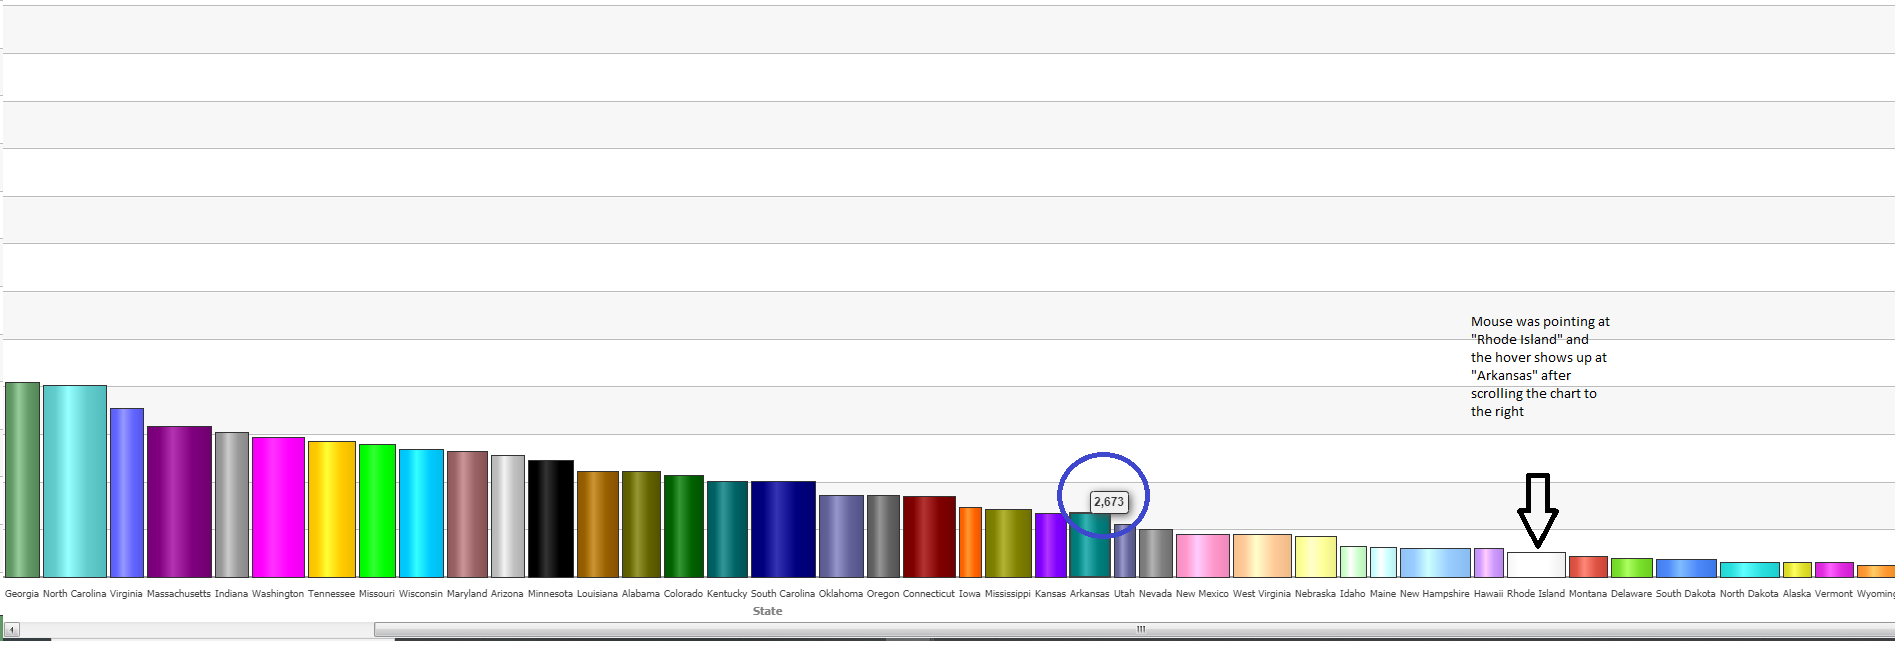Select the red Montana bar
Image resolution: width=1895 pixels, height=648 pixels.
tap(1588, 567)
